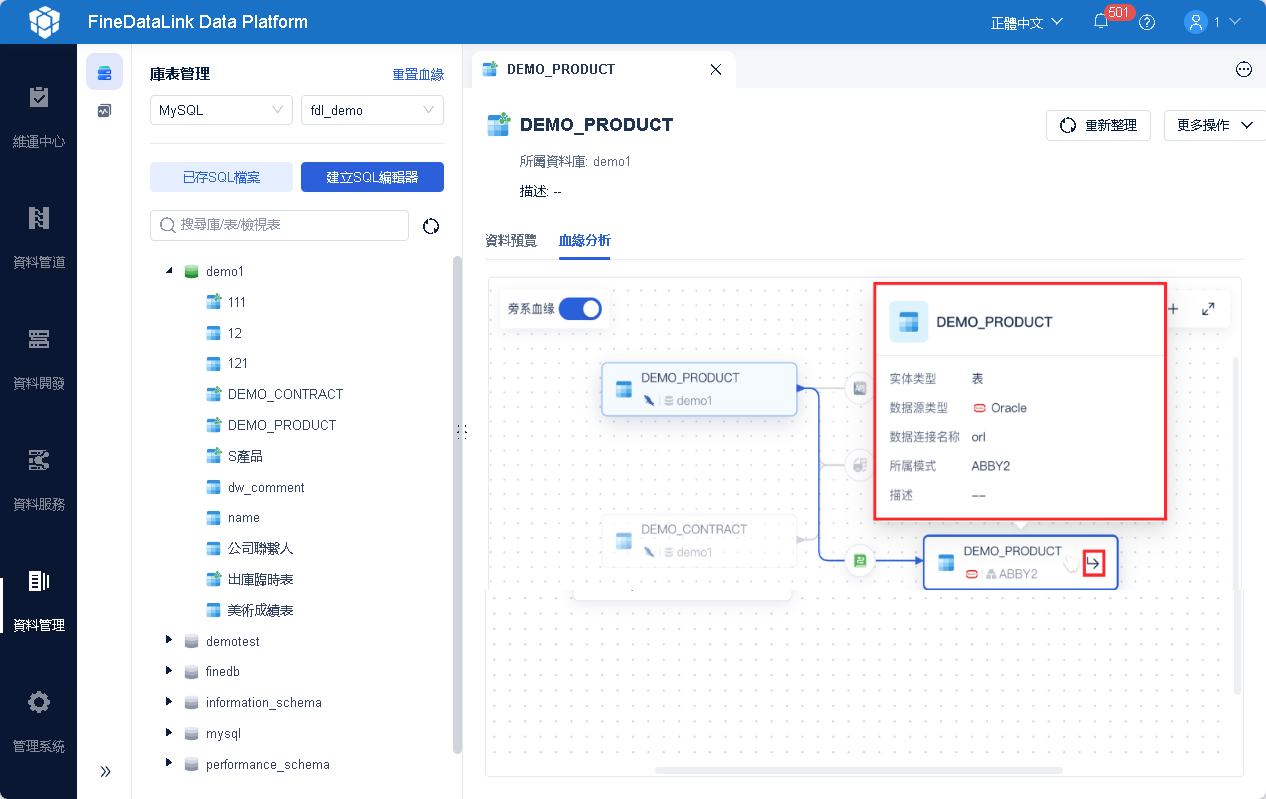Click the tree panel vertical scrollbar
Image resolution: width=1266 pixels, height=799 pixels.
pyautogui.click(x=458, y=504)
